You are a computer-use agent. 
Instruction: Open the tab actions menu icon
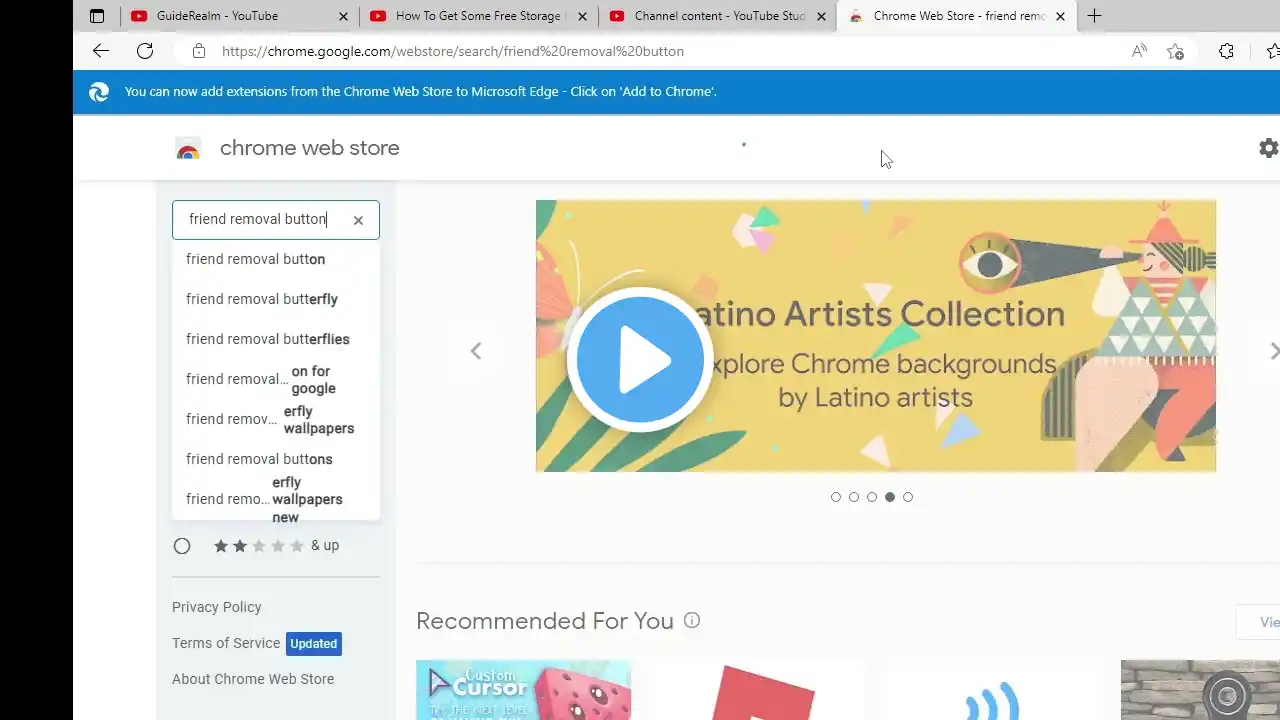(97, 16)
